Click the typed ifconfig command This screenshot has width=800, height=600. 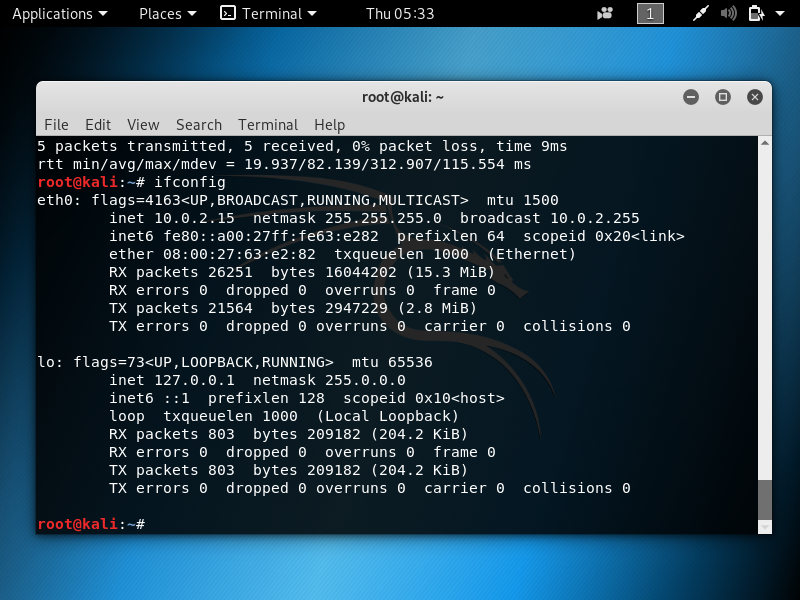click(190, 182)
